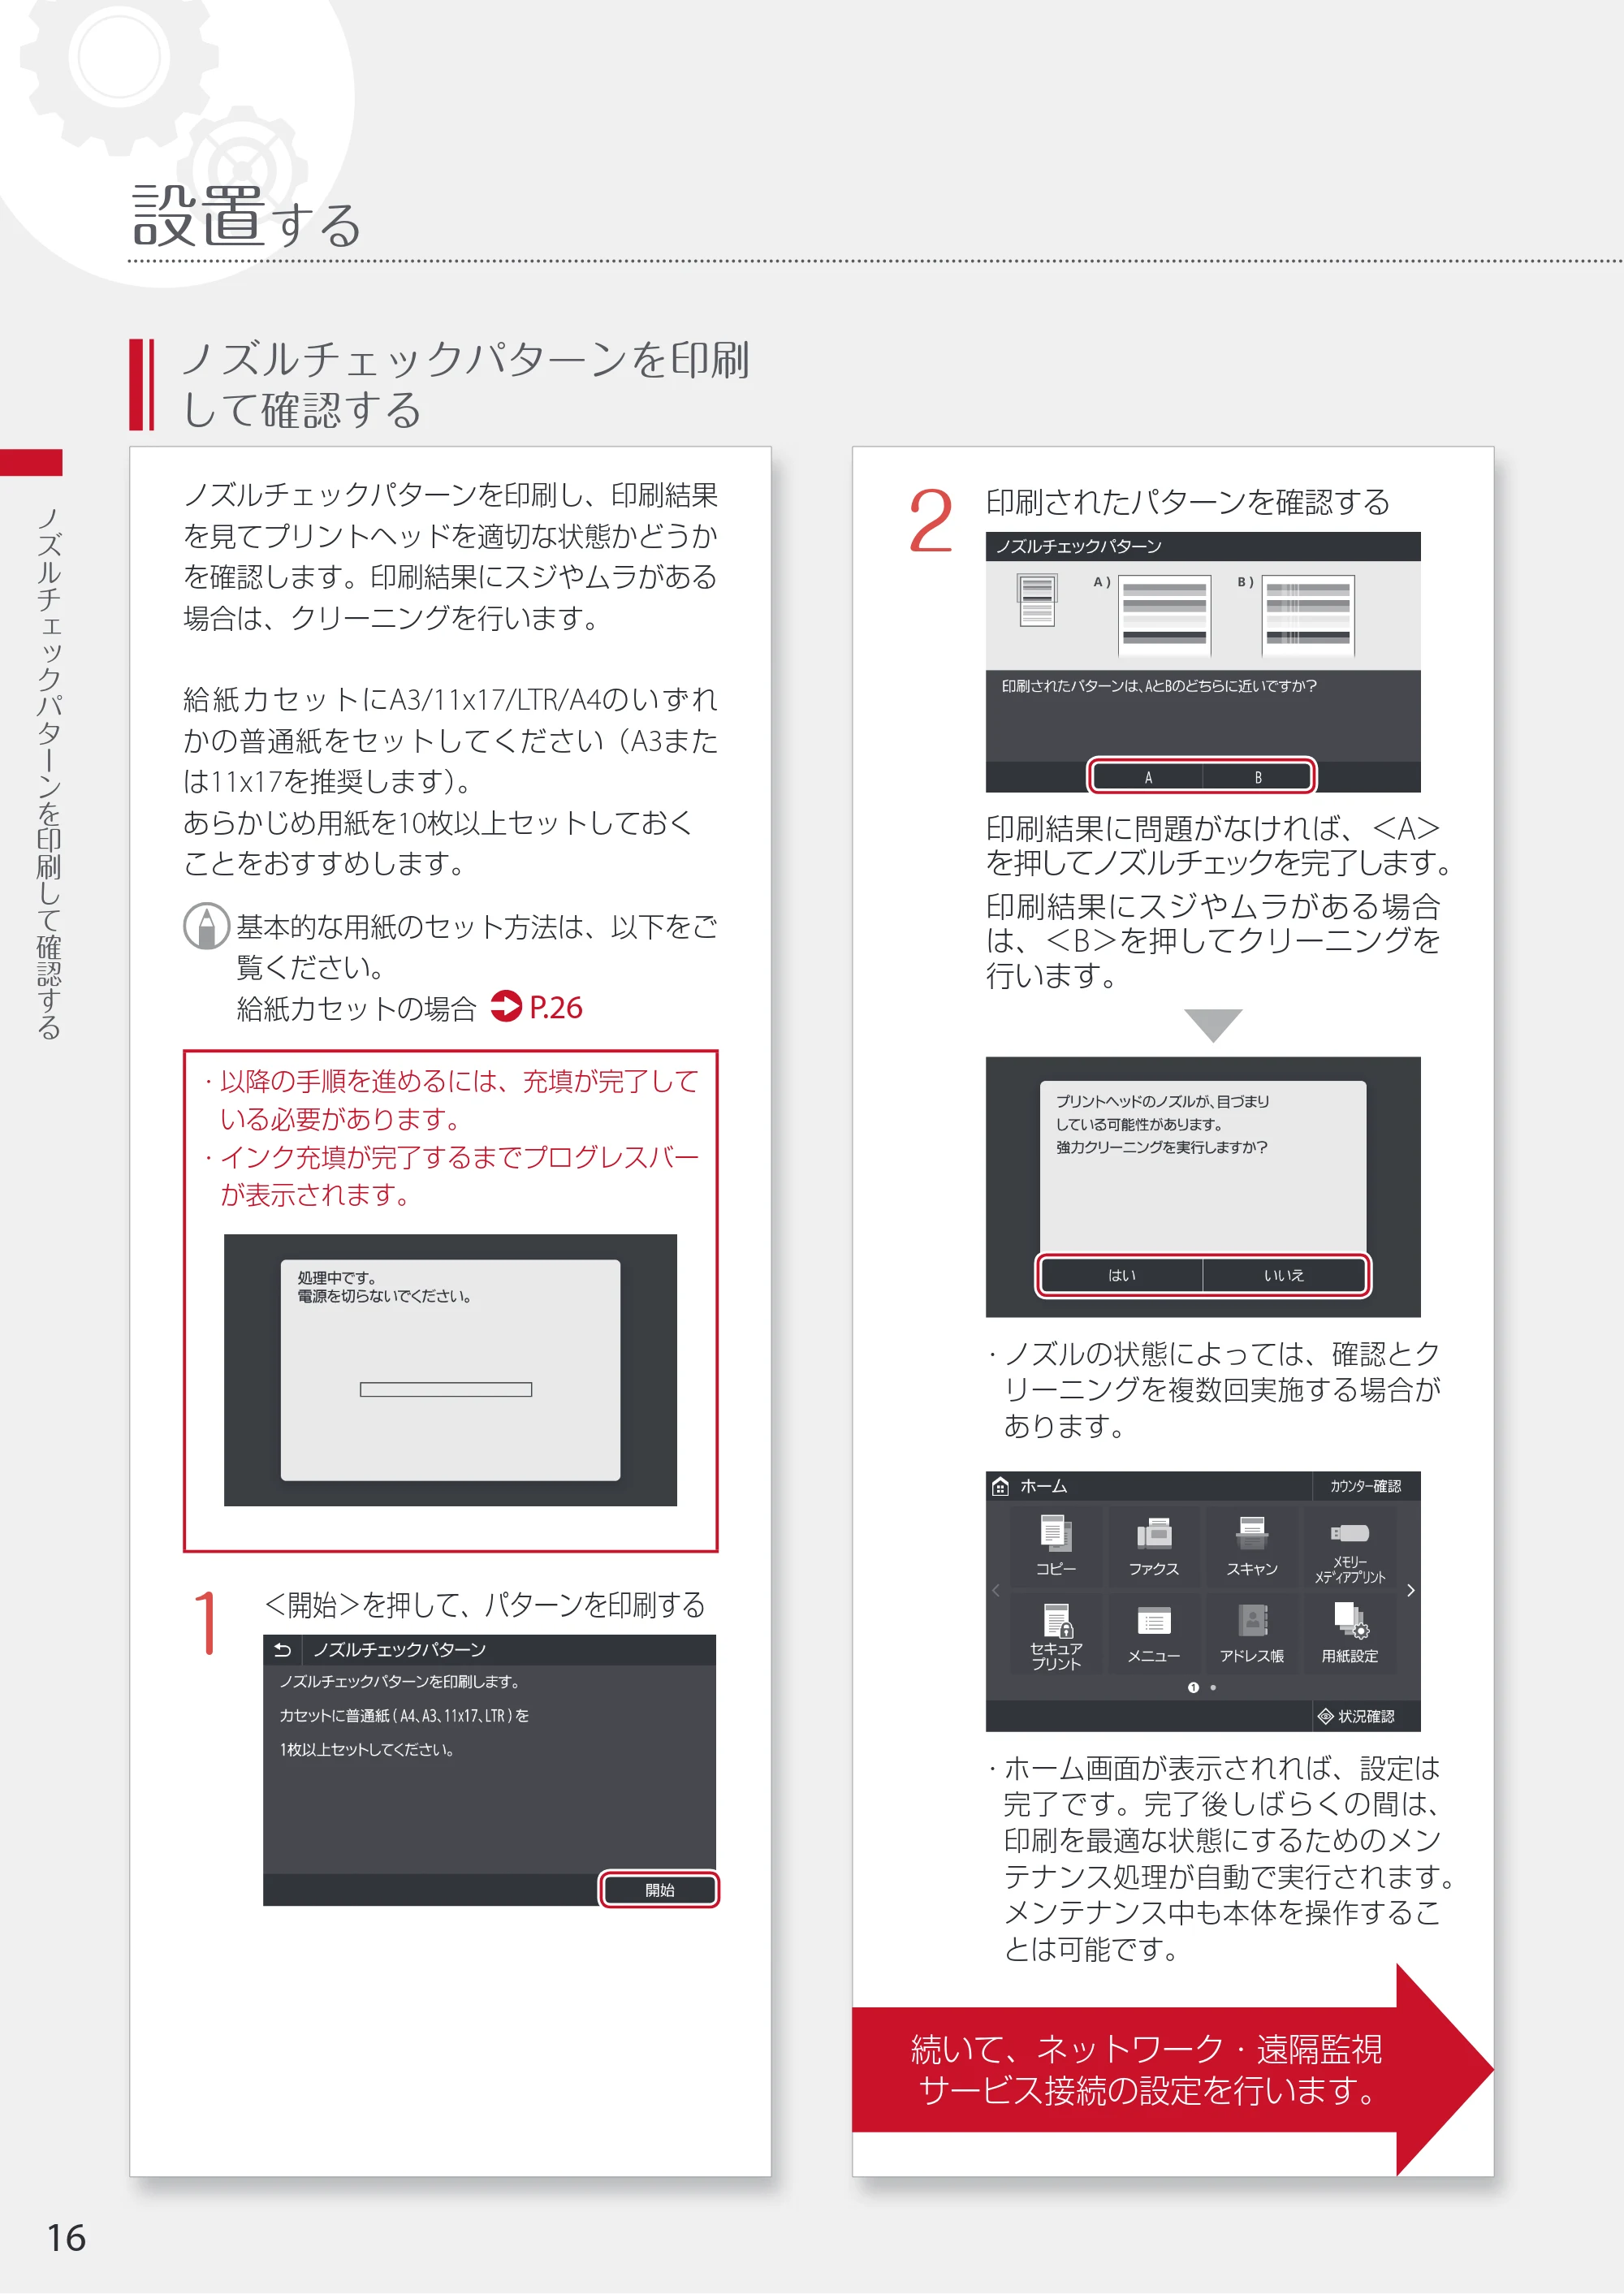Click the red arrow icon before P.26
The height and width of the screenshot is (2294, 1624).
tap(506, 1006)
